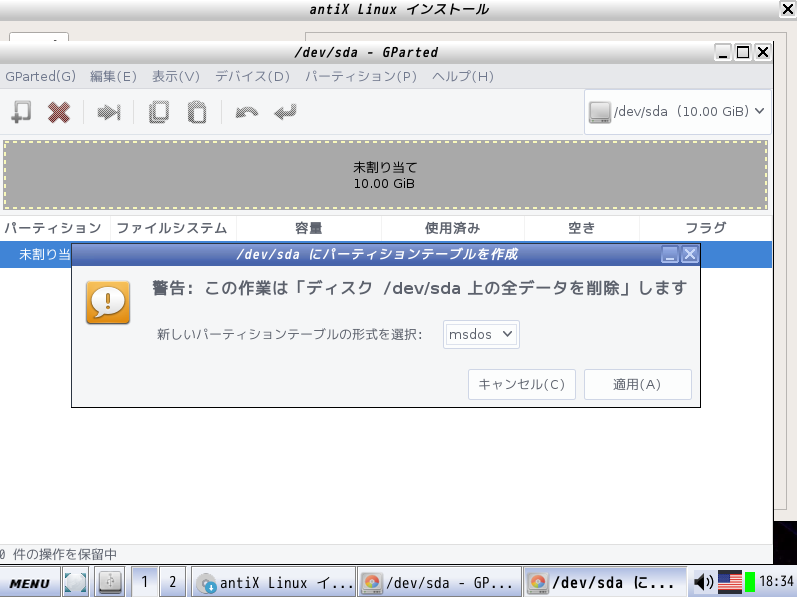Image resolution: width=797 pixels, height=597 pixels.
Task: Close the antiX Linux installer window
Action: 787,9
